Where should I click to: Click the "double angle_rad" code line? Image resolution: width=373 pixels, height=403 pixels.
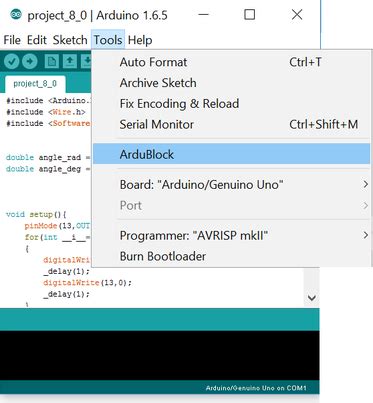[x=48, y=157]
